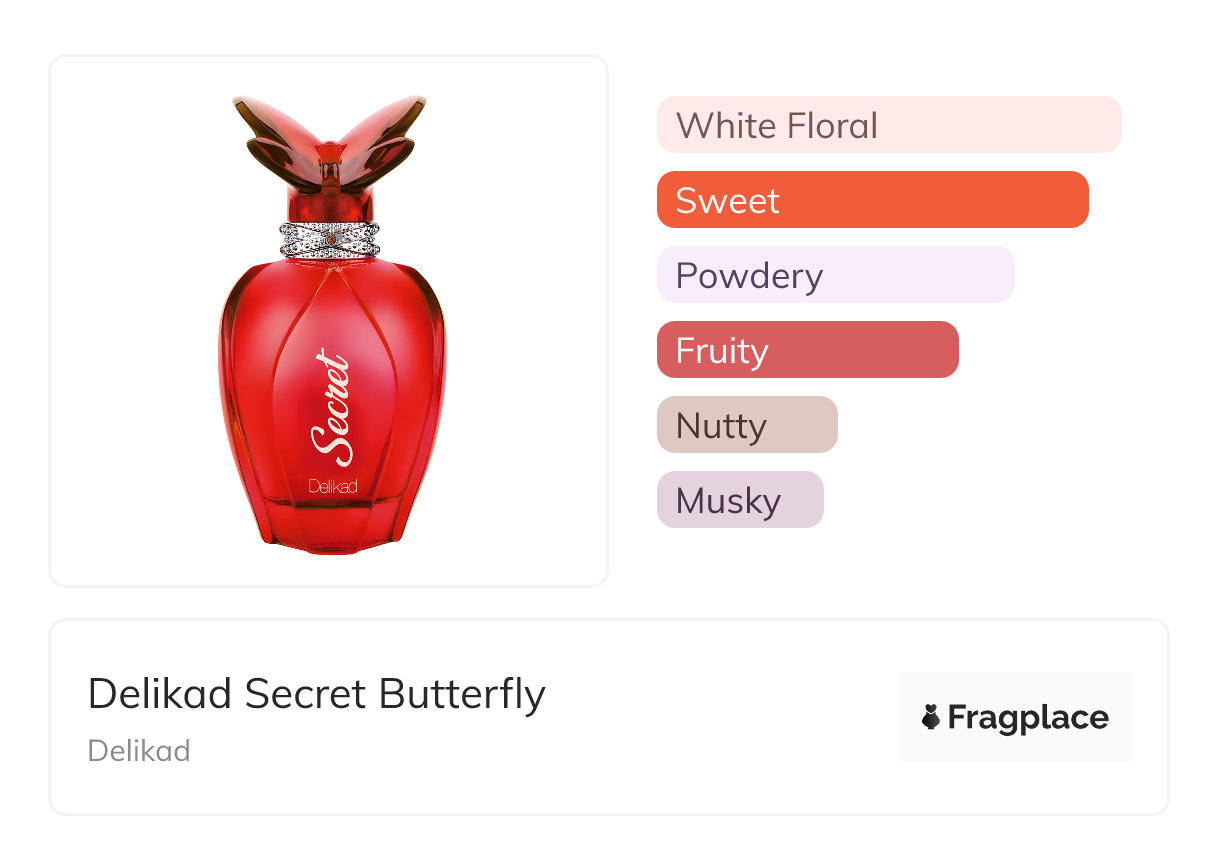
Task: Click the Nutty accord bar
Action: pos(746,425)
